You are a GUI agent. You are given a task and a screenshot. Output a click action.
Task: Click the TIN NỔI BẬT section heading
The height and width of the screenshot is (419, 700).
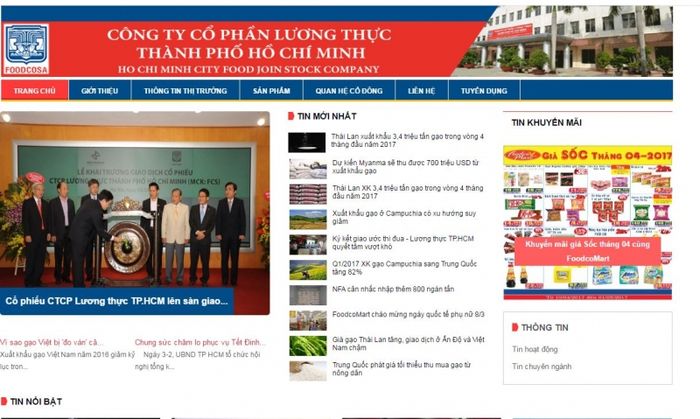tap(36, 401)
